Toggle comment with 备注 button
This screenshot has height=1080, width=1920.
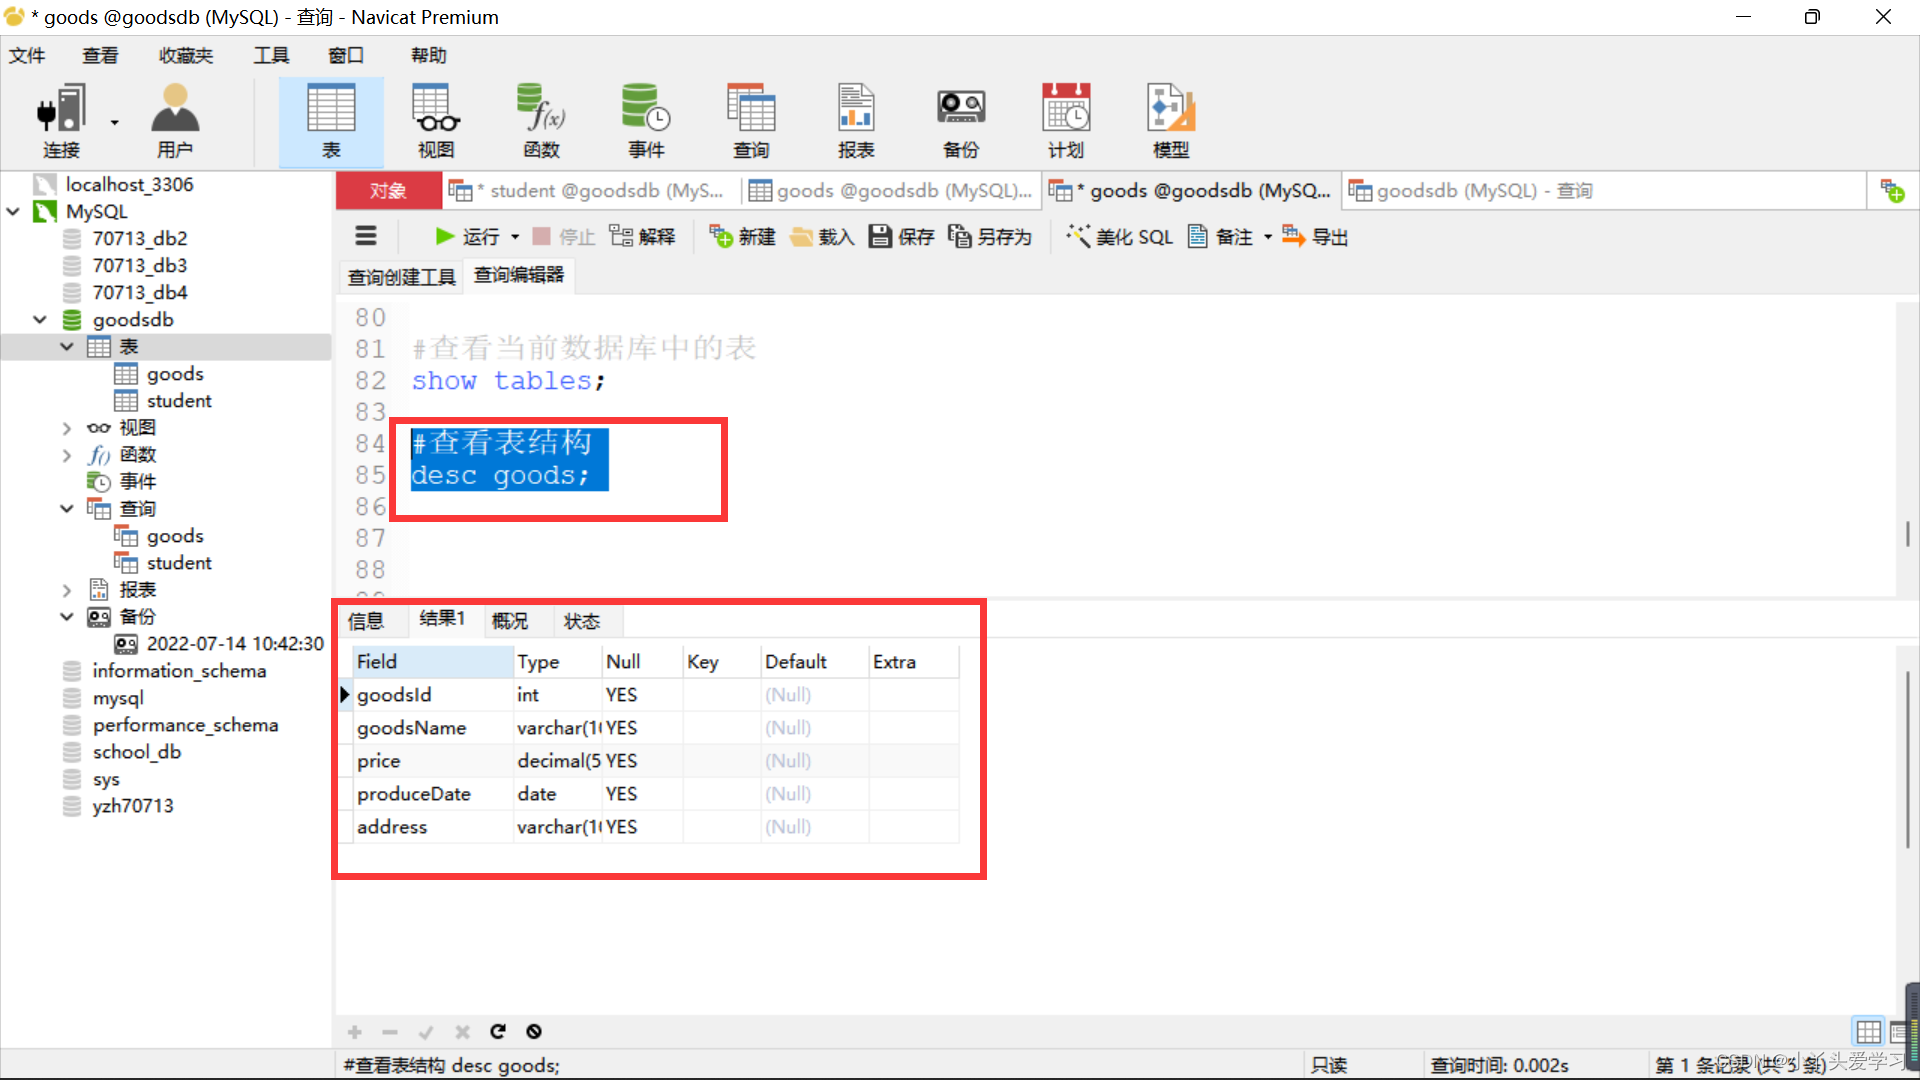[1220, 236]
